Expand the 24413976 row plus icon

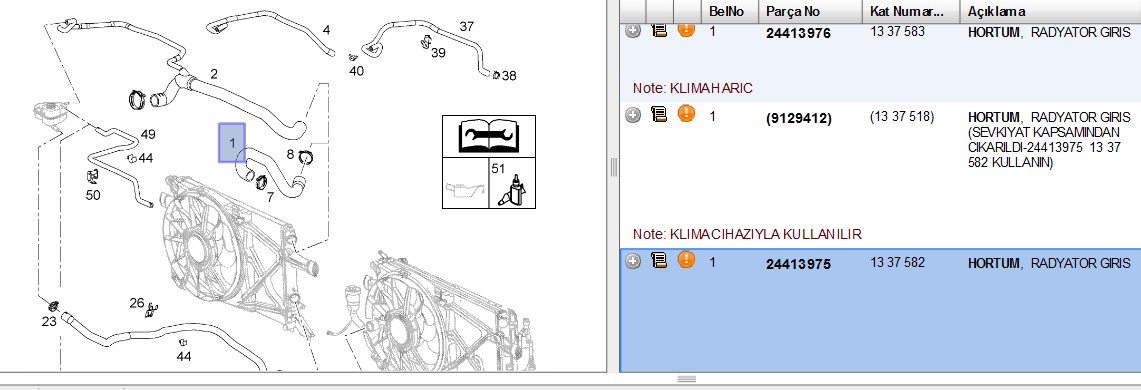click(633, 31)
